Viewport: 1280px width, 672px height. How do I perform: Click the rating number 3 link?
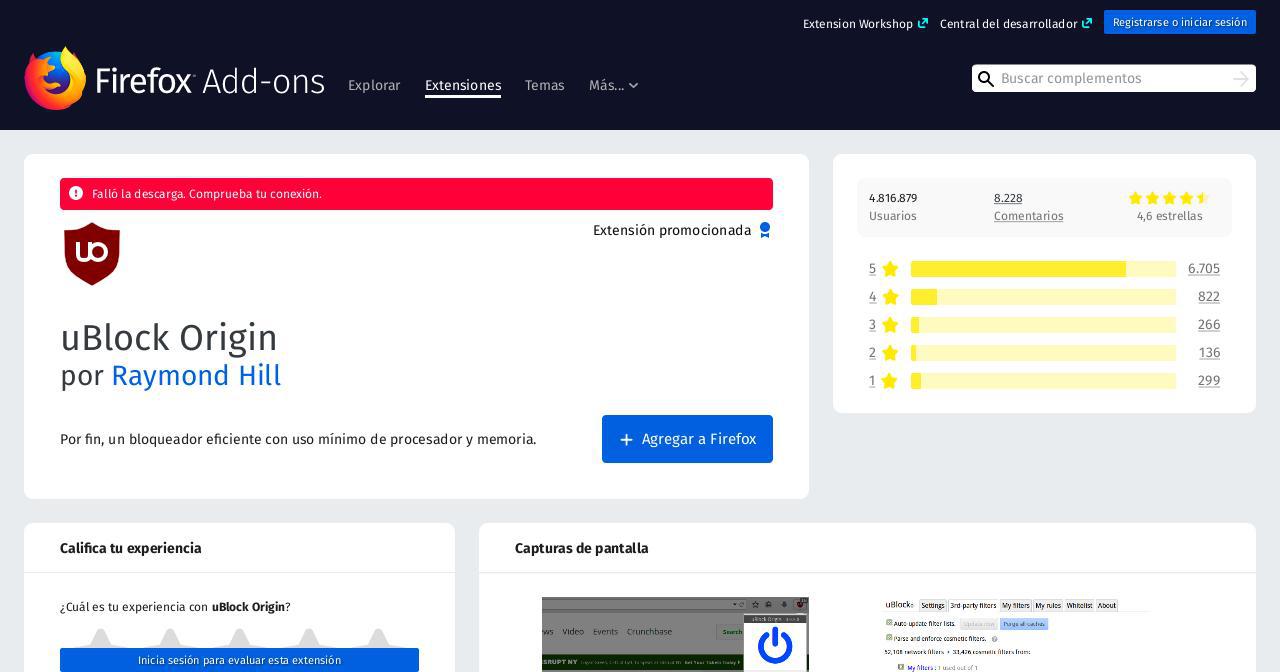coord(872,325)
